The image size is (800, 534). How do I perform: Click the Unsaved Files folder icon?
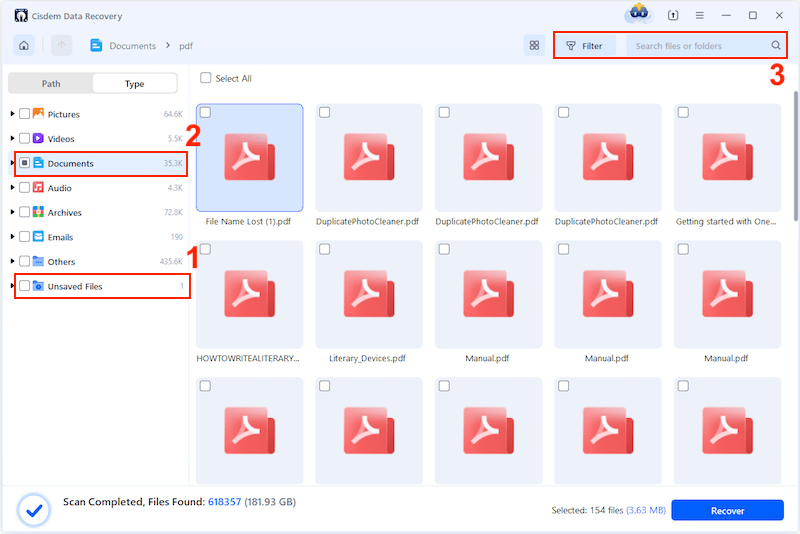pos(38,286)
